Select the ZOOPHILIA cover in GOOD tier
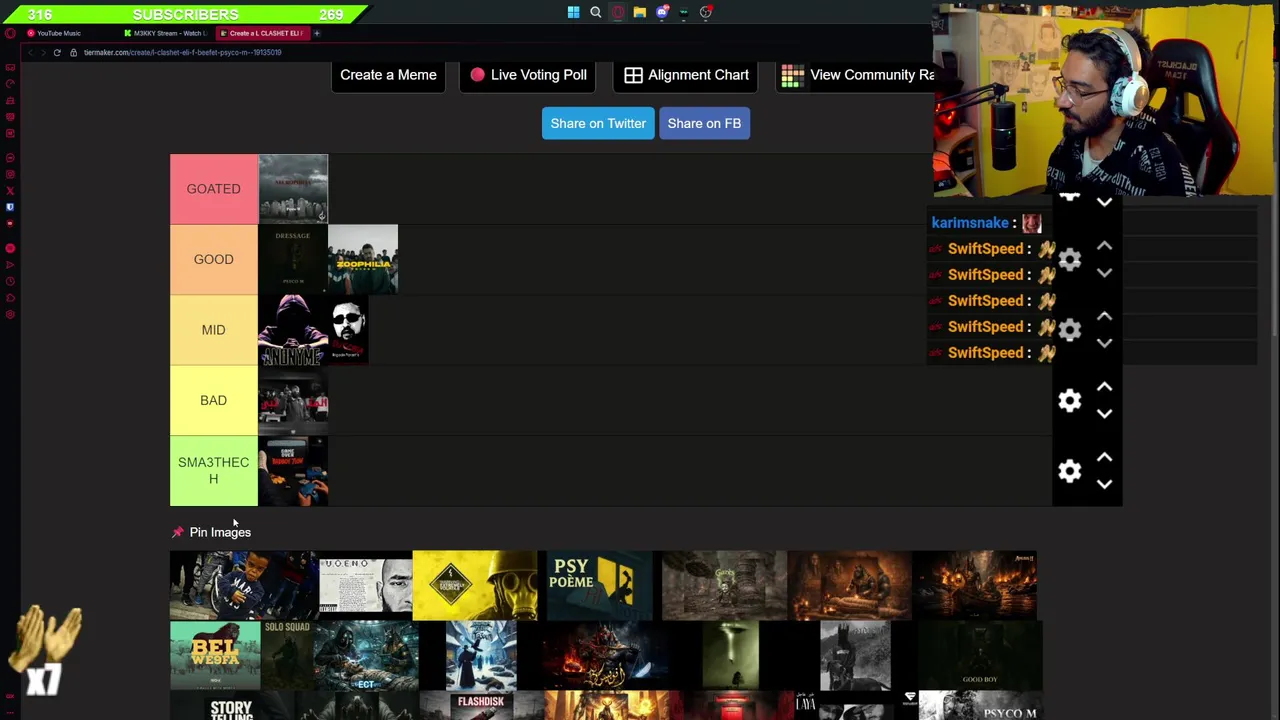This screenshot has height=720, width=1280. click(x=363, y=259)
